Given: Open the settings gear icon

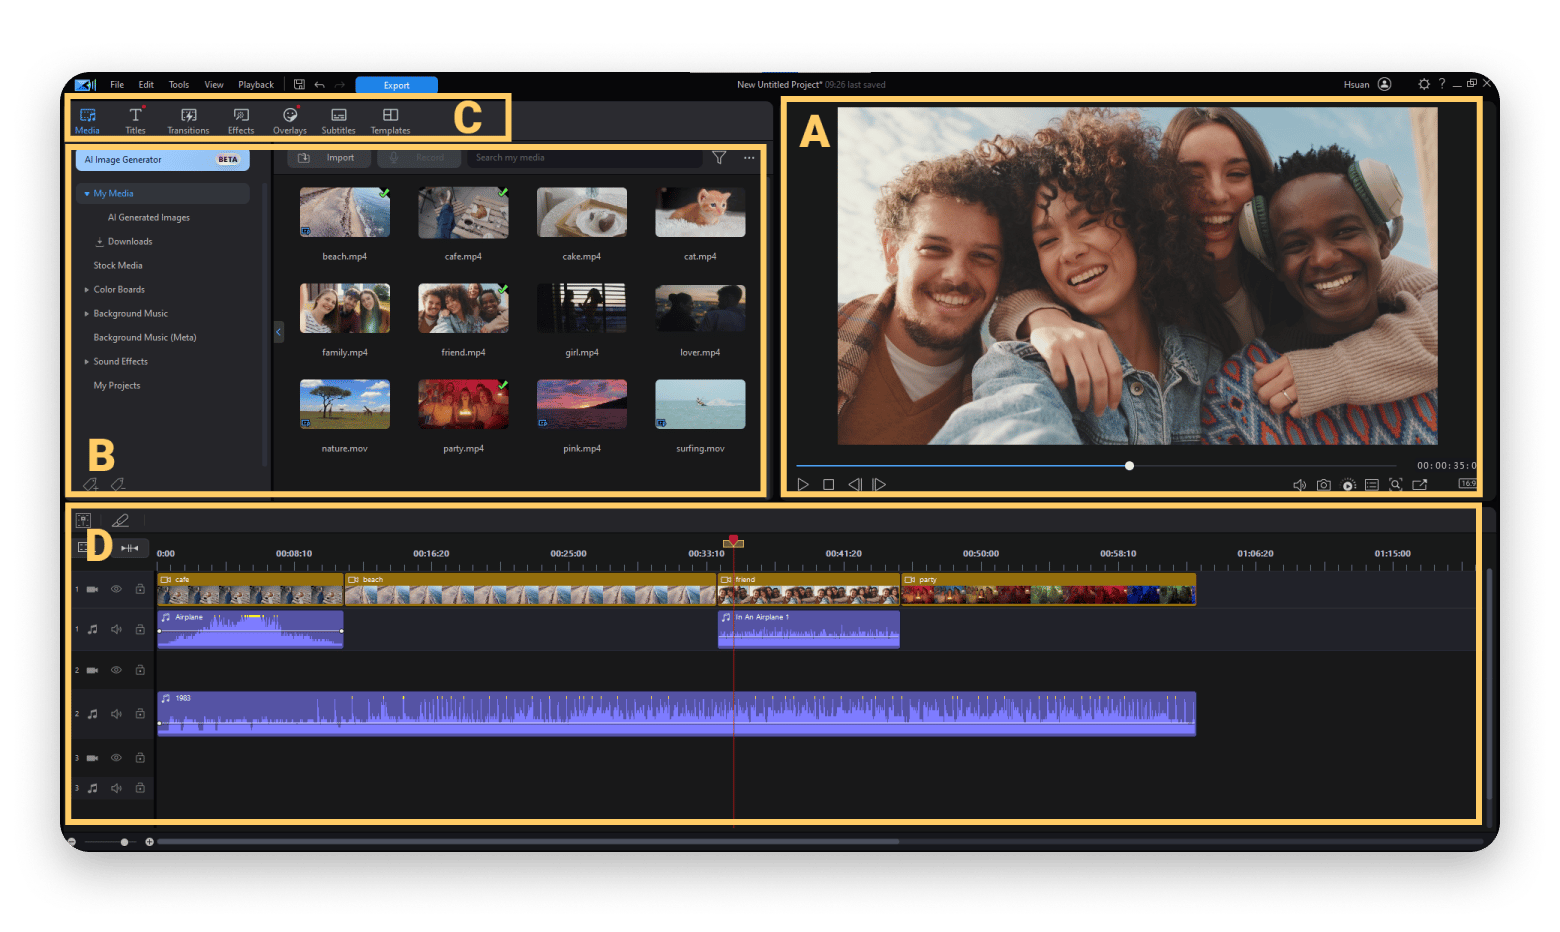Looking at the screenshot, I should click(1424, 84).
